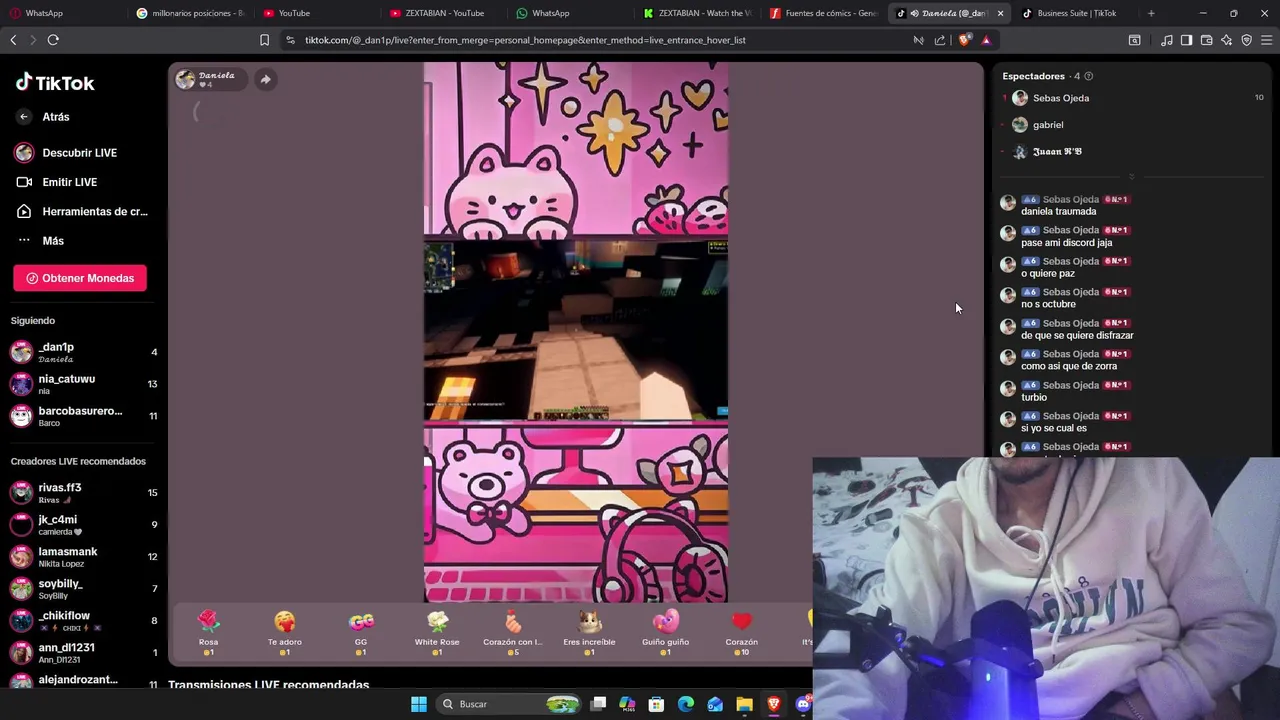Open lamasmank recommended live
The height and width of the screenshot is (720, 1280).
(x=82, y=556)
